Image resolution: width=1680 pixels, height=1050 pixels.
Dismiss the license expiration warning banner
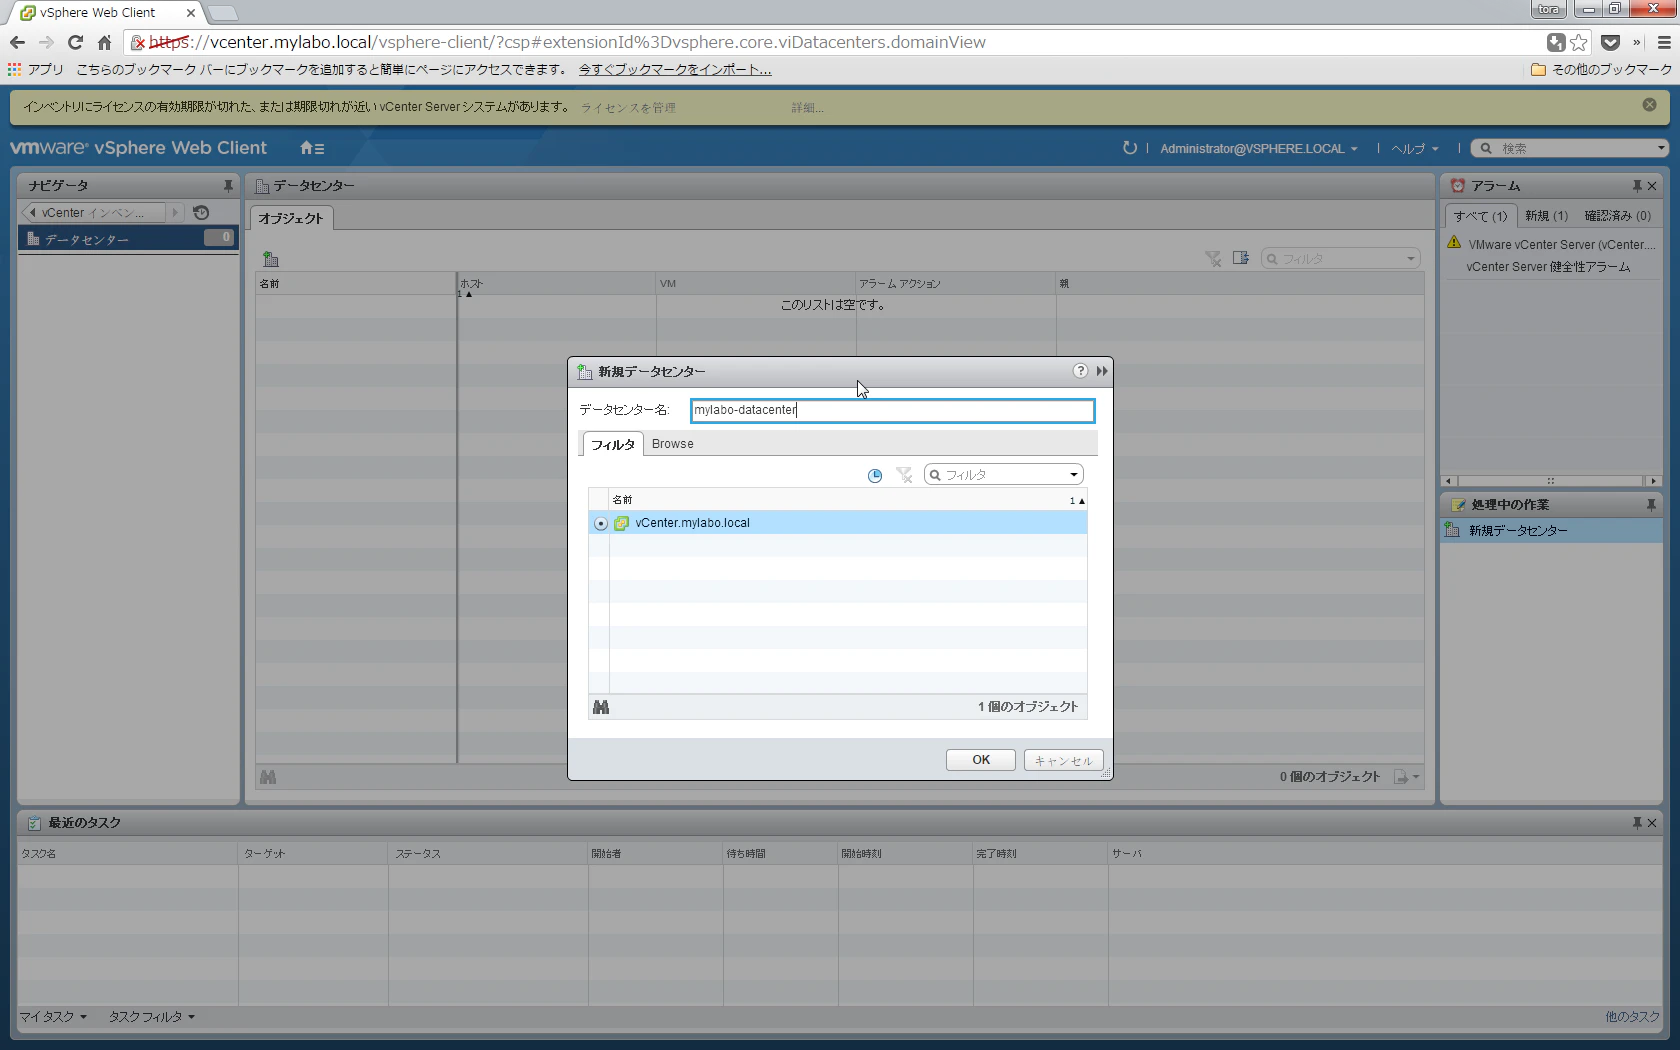[x=1649, y=105]
